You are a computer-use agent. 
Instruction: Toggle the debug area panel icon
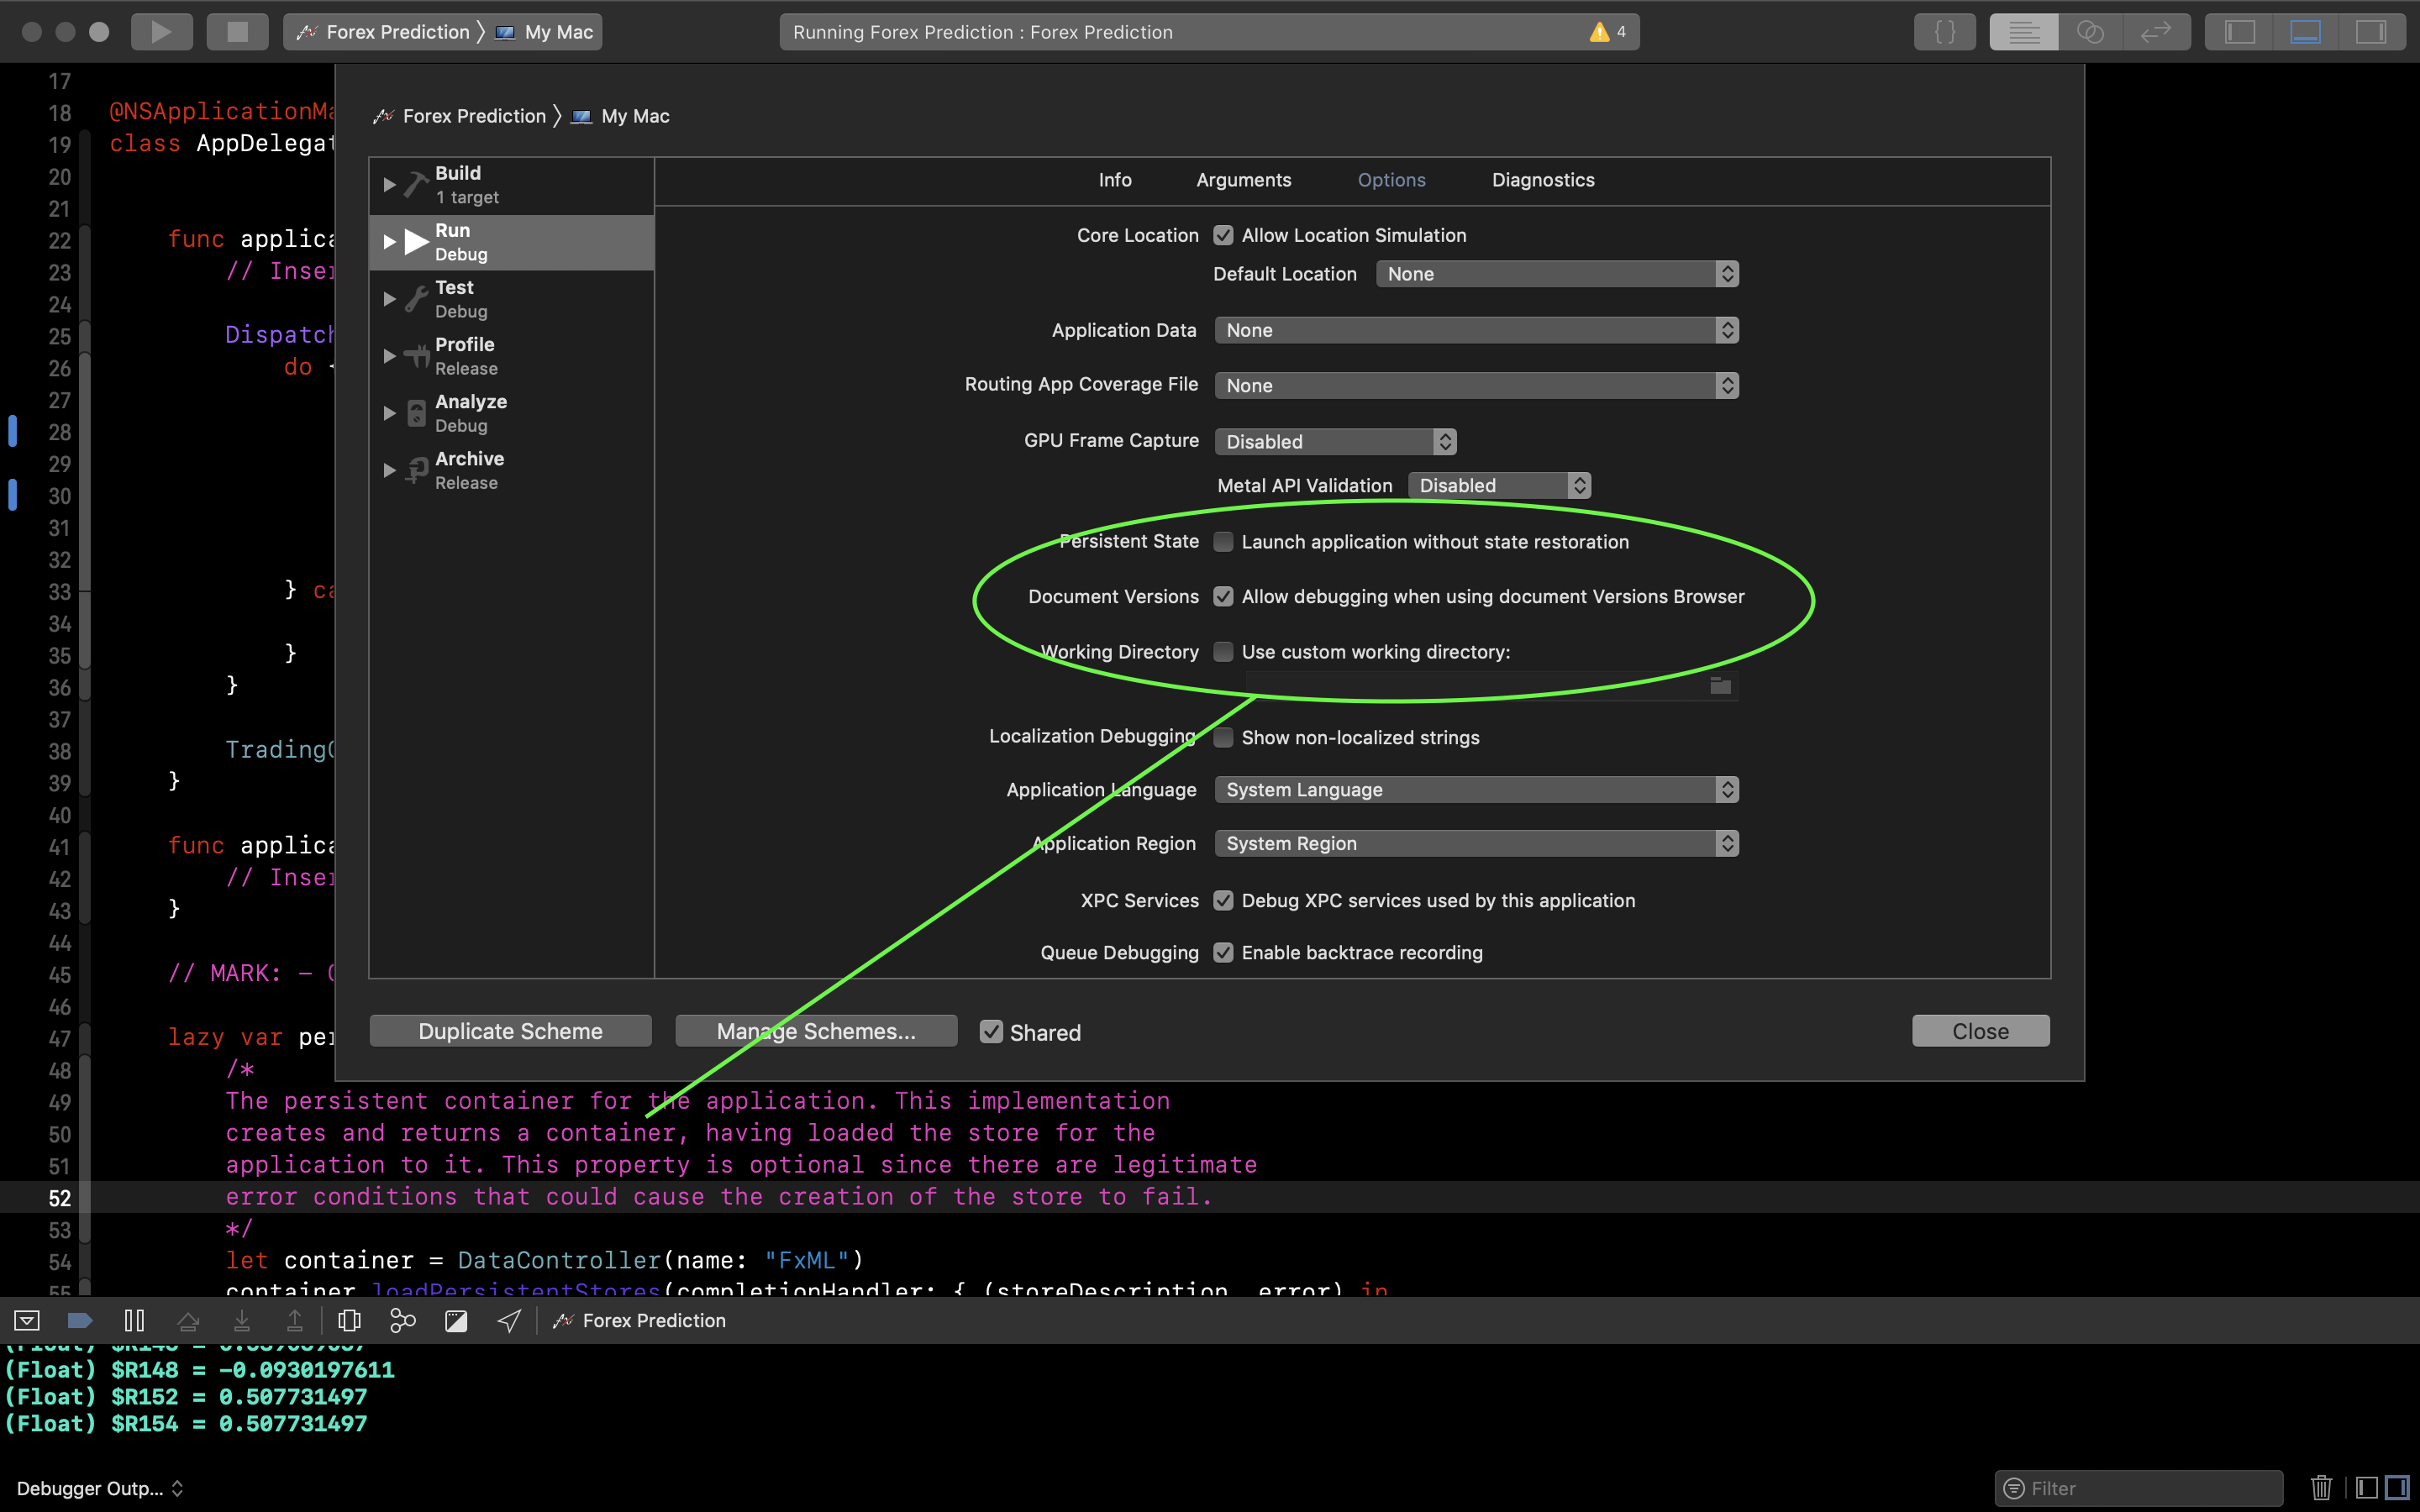[x=2305, y=32]
